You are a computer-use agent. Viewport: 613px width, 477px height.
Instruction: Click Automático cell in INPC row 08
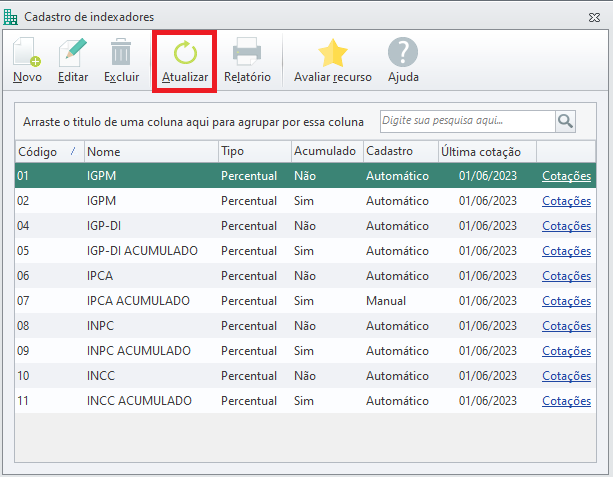[397, 326]
